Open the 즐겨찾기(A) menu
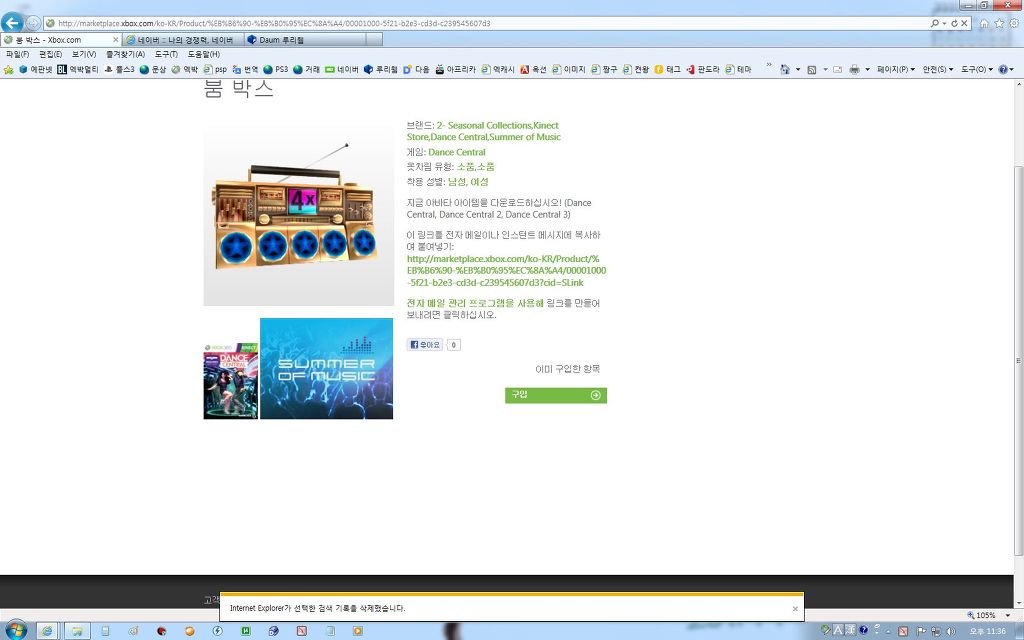 (123, 54)
